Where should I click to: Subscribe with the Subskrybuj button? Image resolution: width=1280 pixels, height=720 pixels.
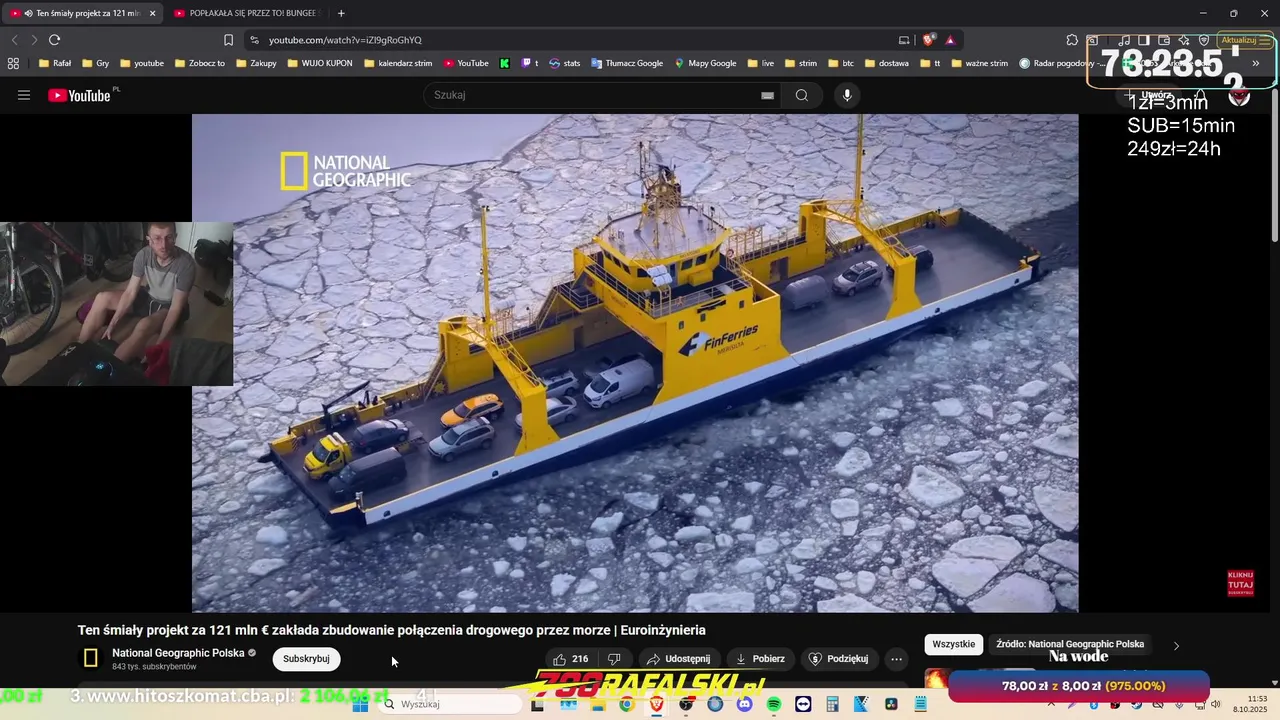[x=306, y=659]
